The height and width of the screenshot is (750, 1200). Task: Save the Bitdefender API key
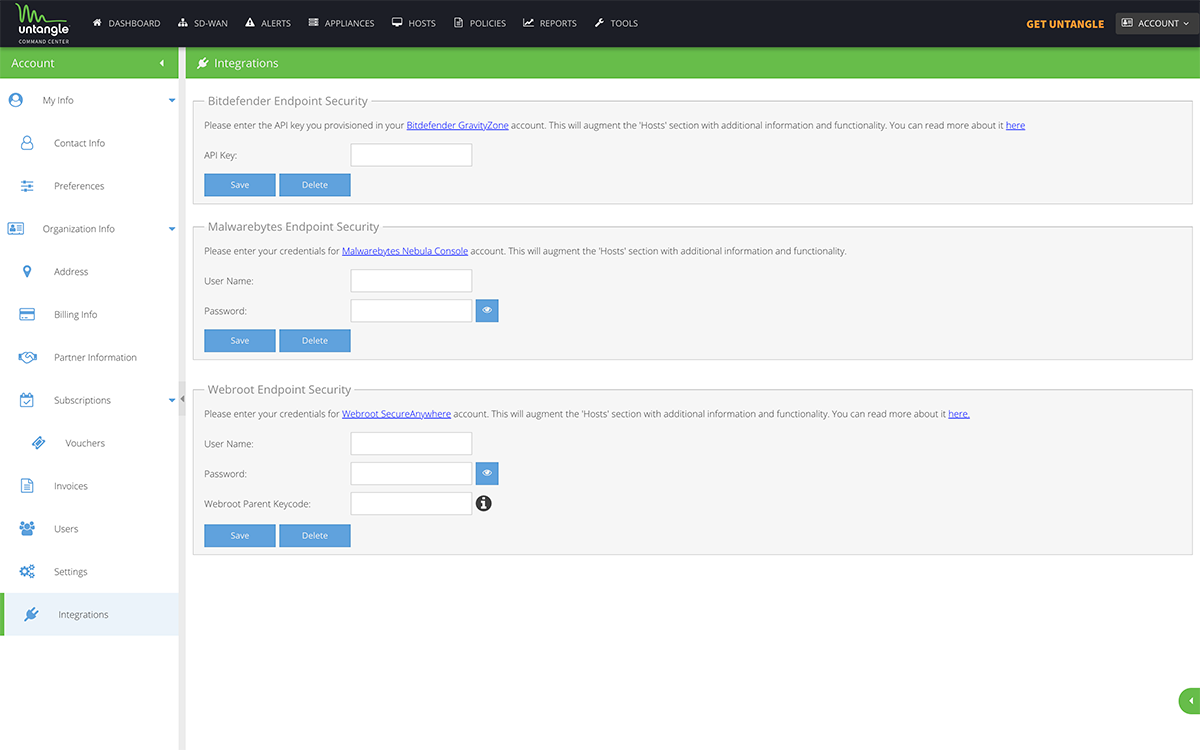(240, 185)
